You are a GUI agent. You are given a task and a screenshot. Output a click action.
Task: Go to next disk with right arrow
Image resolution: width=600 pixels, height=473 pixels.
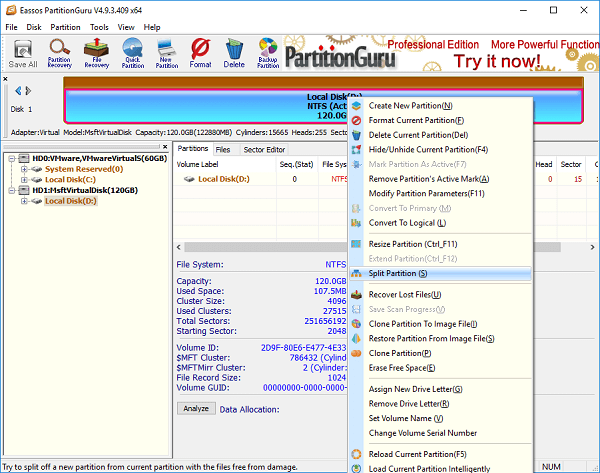[x=28, y=91]
